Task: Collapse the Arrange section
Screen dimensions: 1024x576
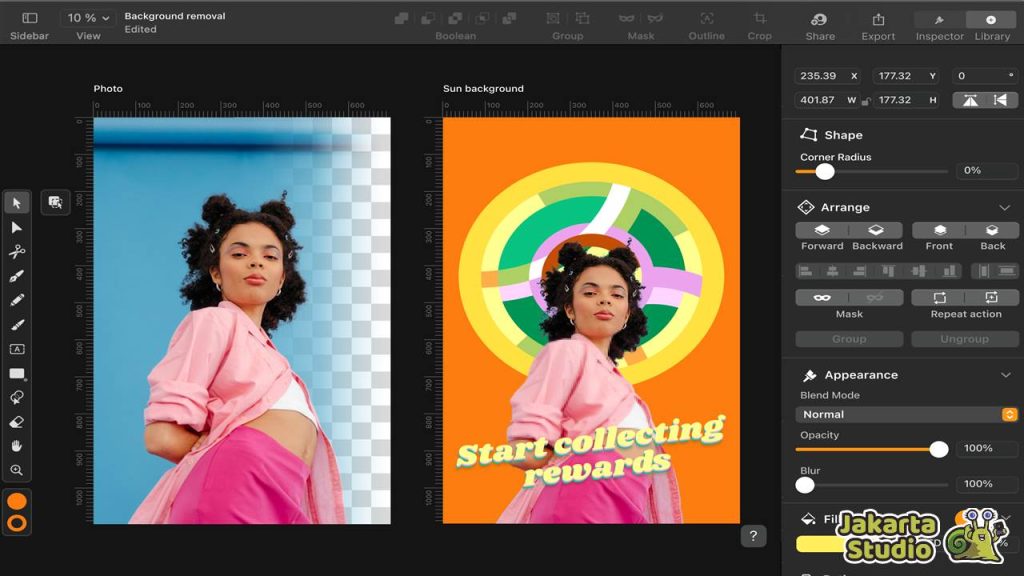Action: 1005,207
